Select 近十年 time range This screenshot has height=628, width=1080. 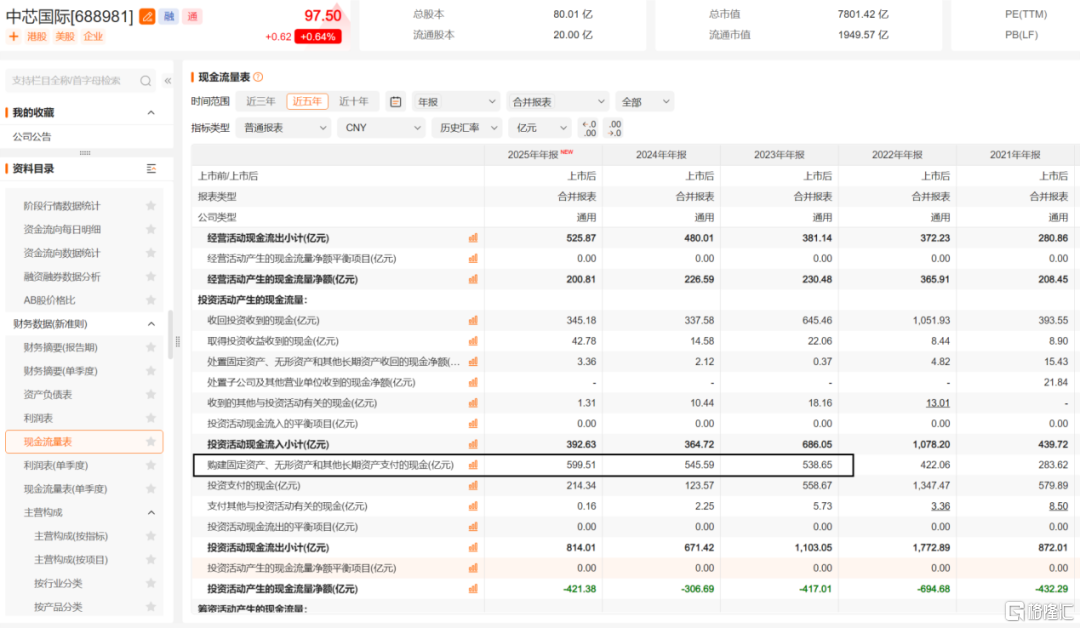[353, 102]
